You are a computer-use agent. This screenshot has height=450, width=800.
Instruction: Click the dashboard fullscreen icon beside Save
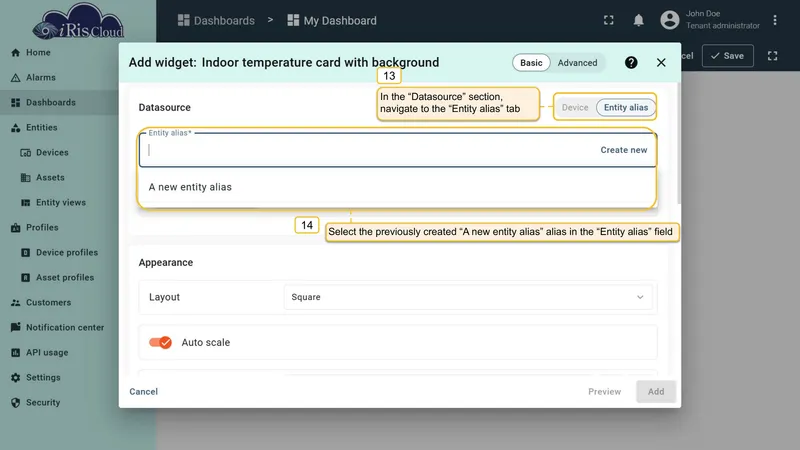772,56
